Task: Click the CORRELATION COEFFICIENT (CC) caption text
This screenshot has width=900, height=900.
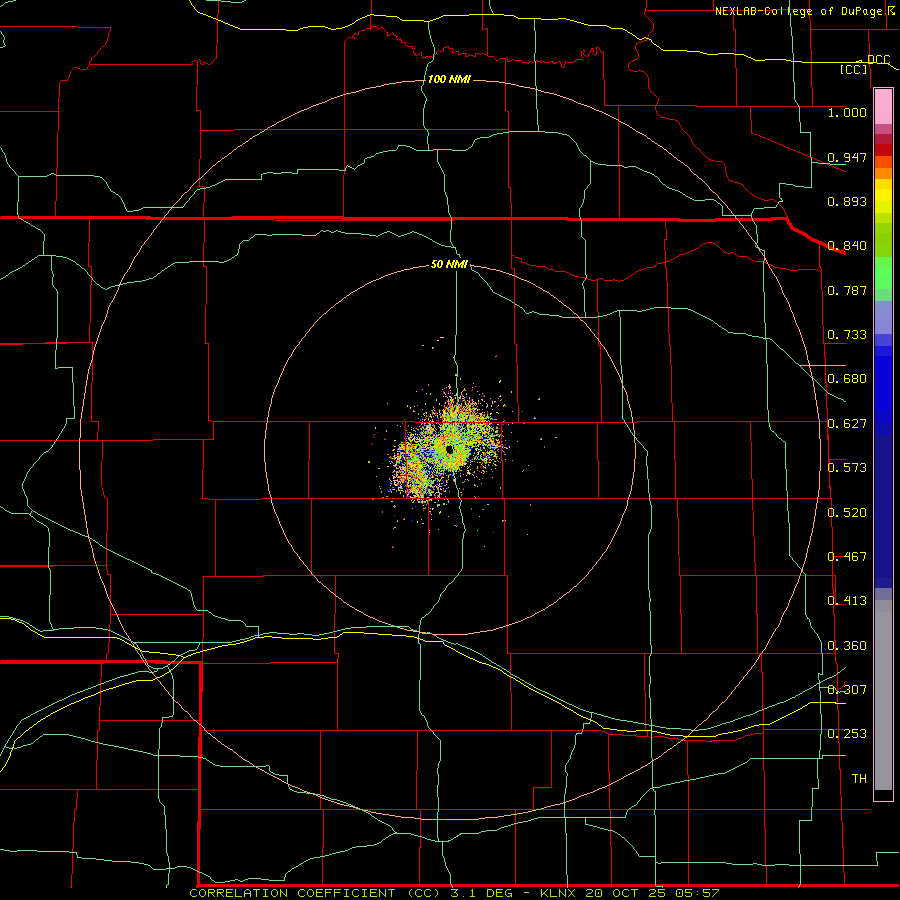Action: (x=316, y=893)
